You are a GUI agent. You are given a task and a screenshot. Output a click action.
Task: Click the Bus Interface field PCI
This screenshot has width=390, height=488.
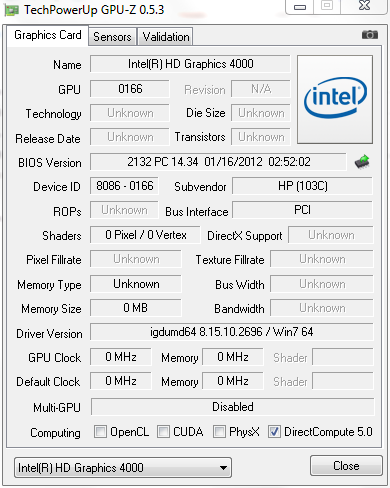click(302, 210)
